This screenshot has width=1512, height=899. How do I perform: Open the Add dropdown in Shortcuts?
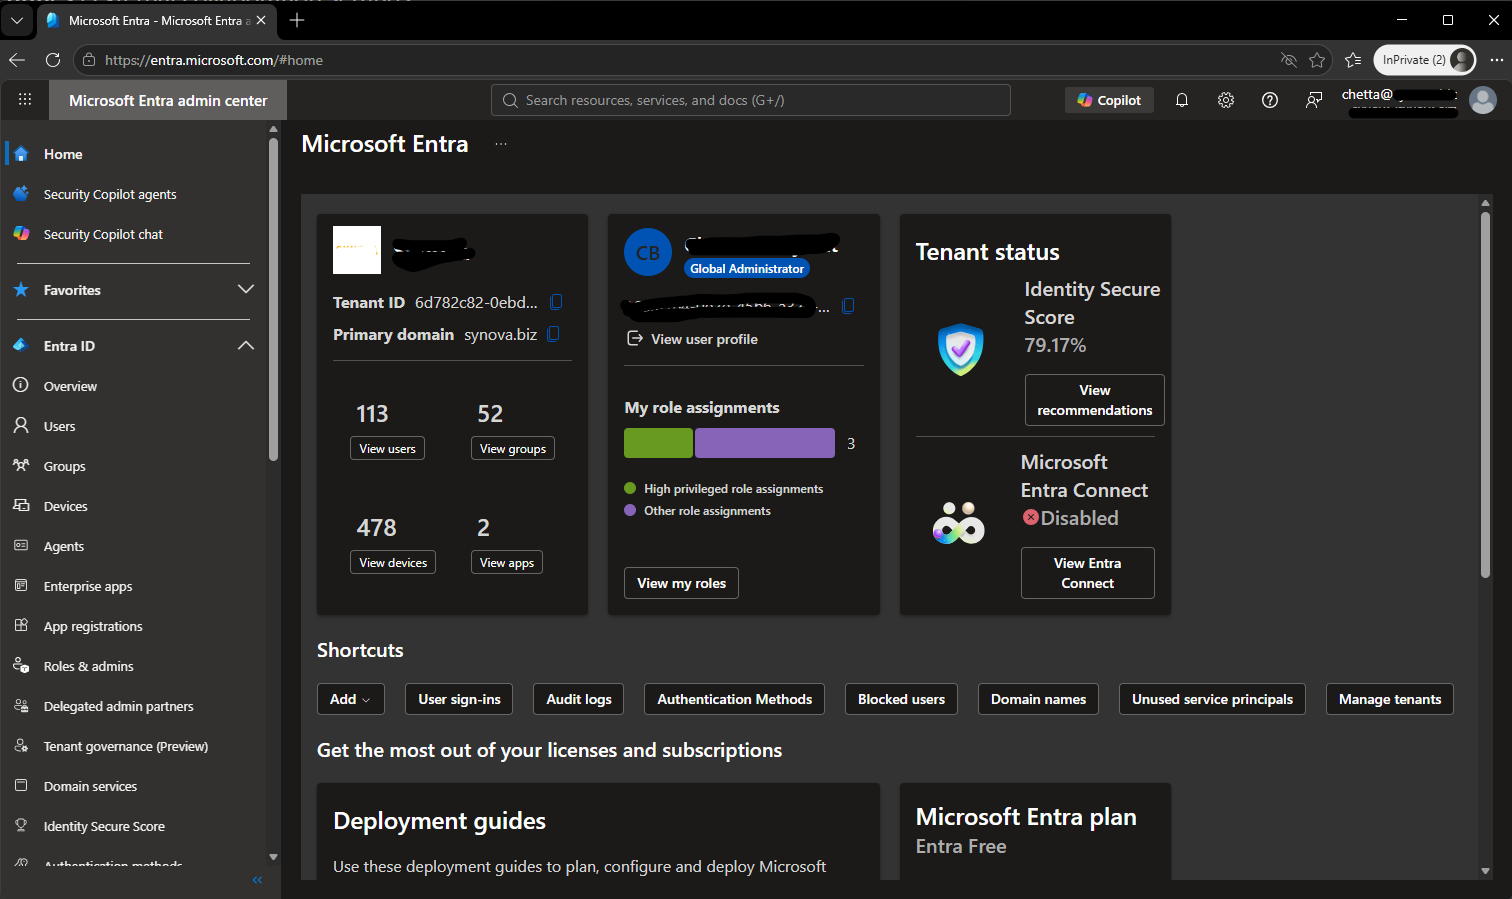point(350,699)
